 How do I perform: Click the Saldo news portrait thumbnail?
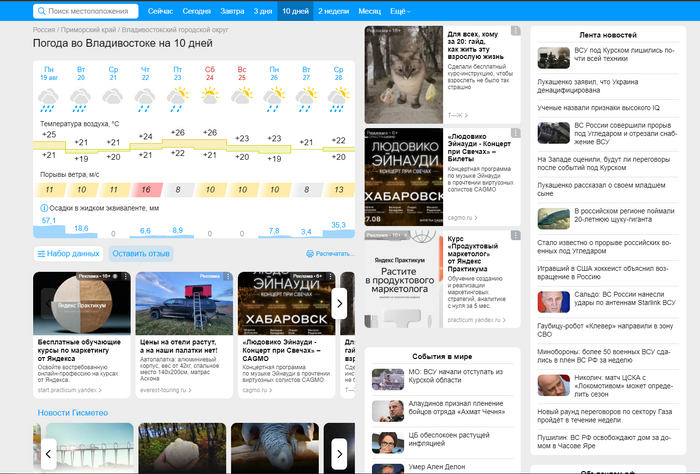tap(554, 302)
